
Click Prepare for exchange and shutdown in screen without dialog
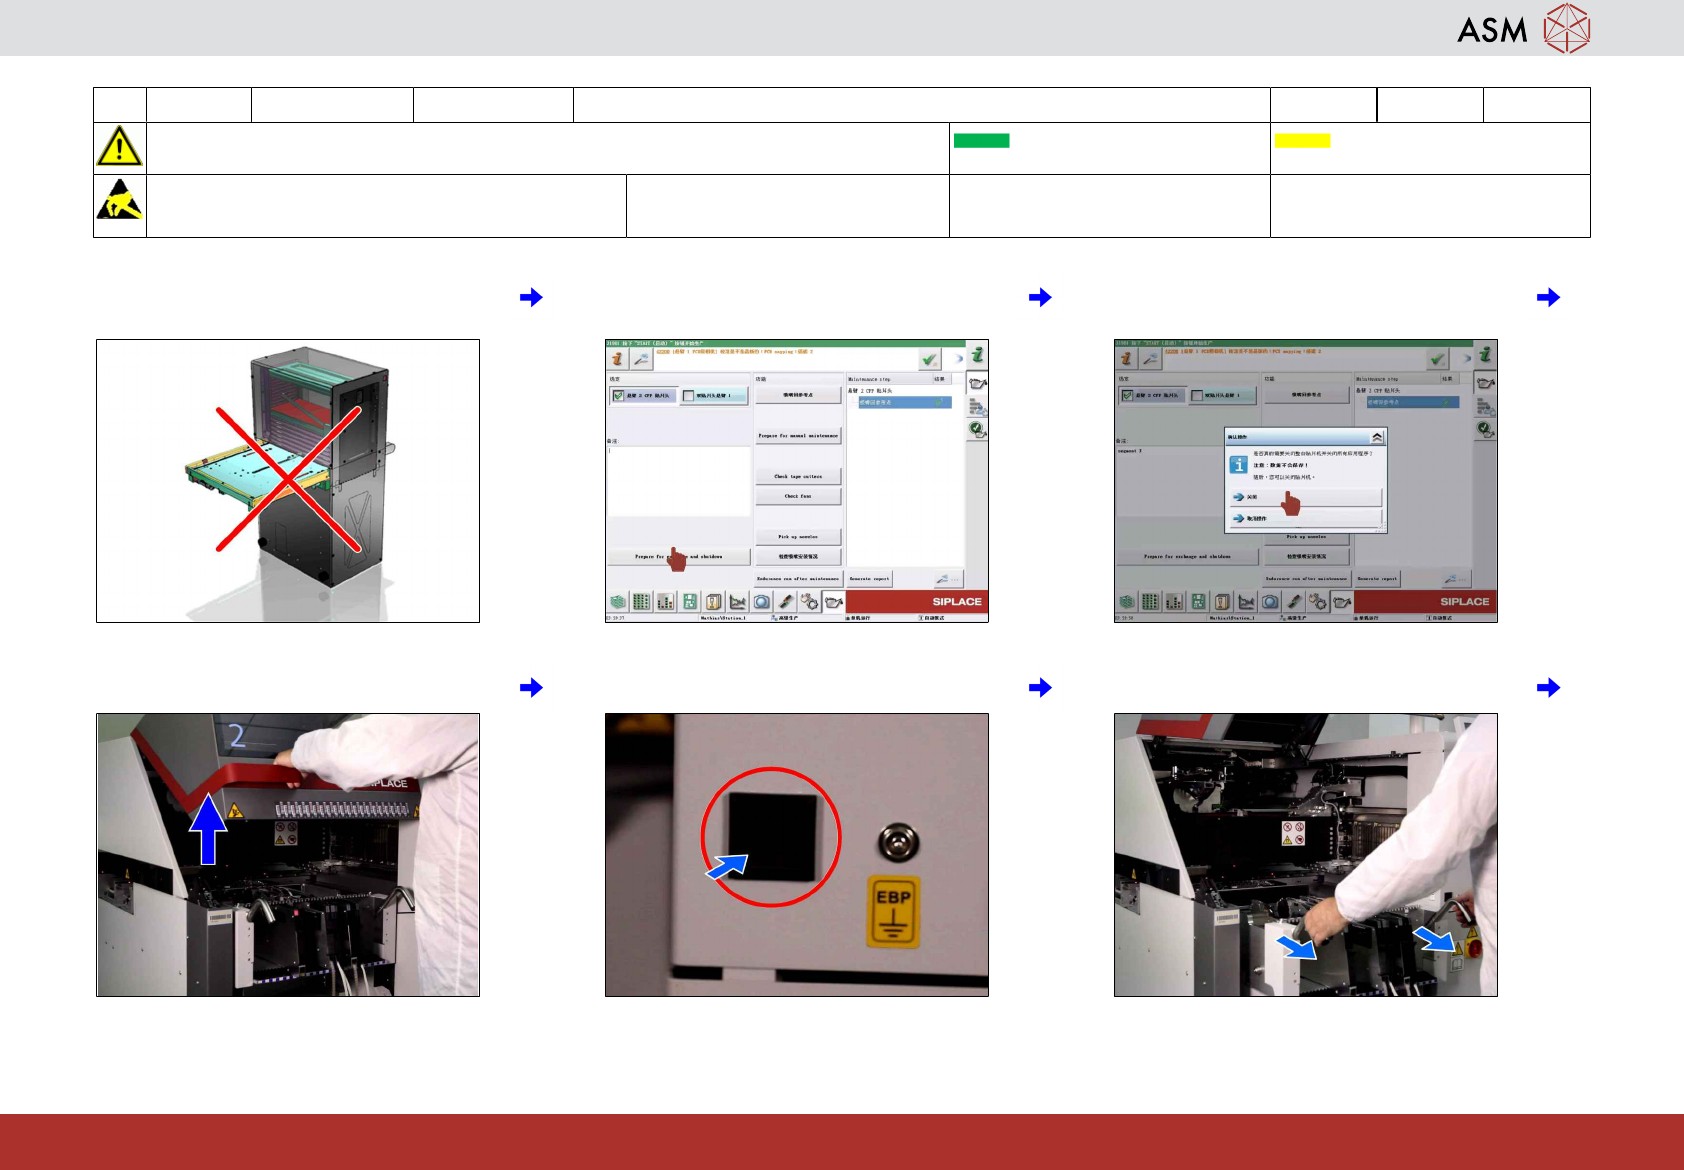pos(679,556)
